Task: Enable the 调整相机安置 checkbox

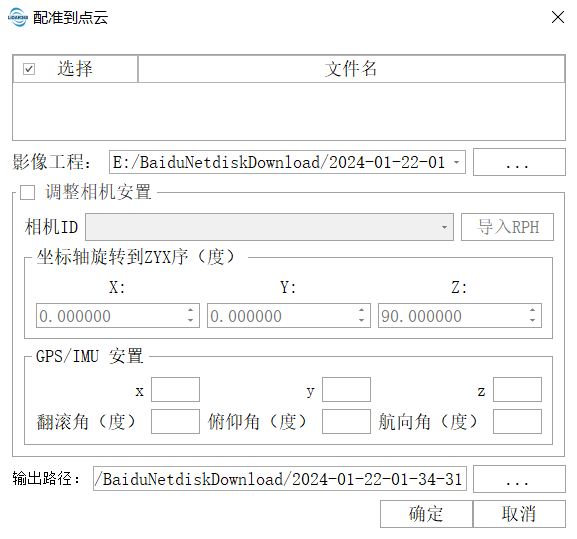Action: point(28,192)
